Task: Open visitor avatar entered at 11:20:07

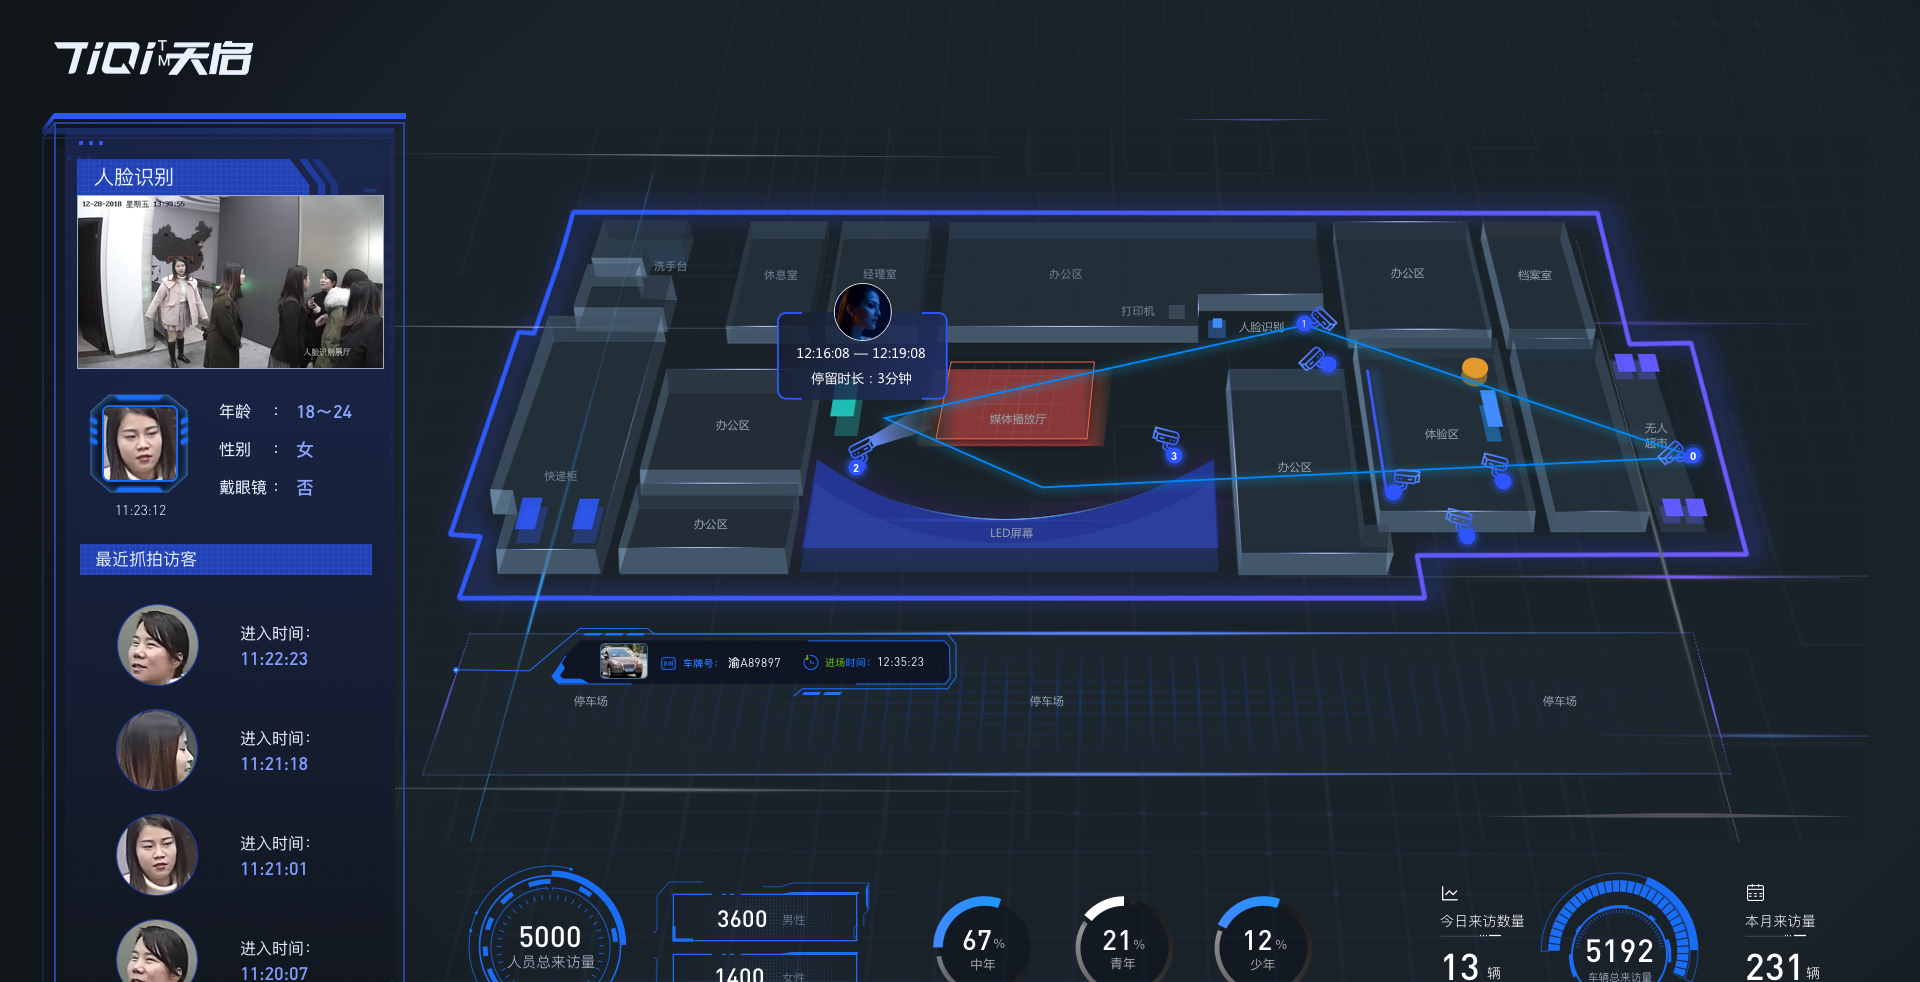Action: (x=156, y=951)
